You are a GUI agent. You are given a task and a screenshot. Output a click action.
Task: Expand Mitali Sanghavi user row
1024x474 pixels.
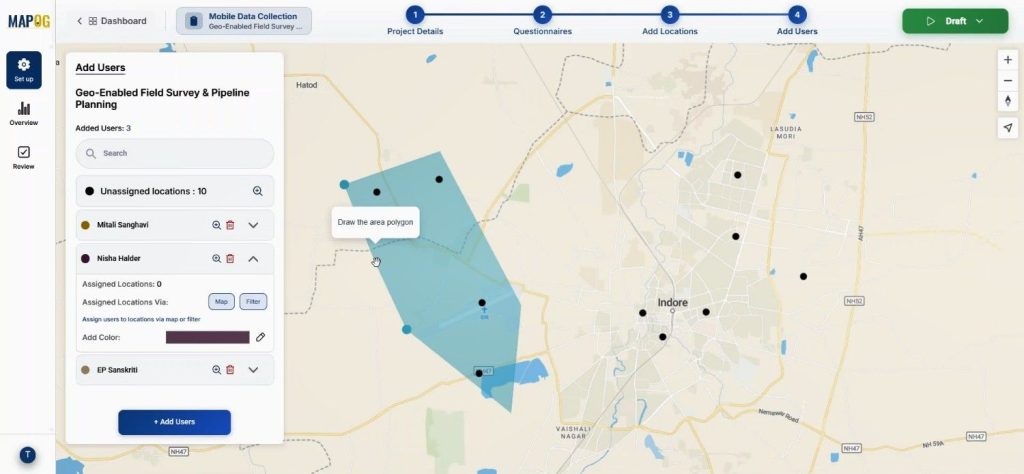(253, 225)
